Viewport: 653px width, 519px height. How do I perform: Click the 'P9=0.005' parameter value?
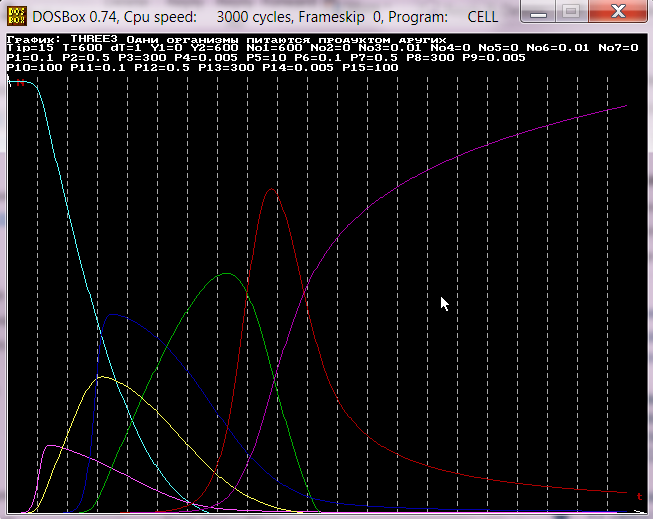(494, 58)
